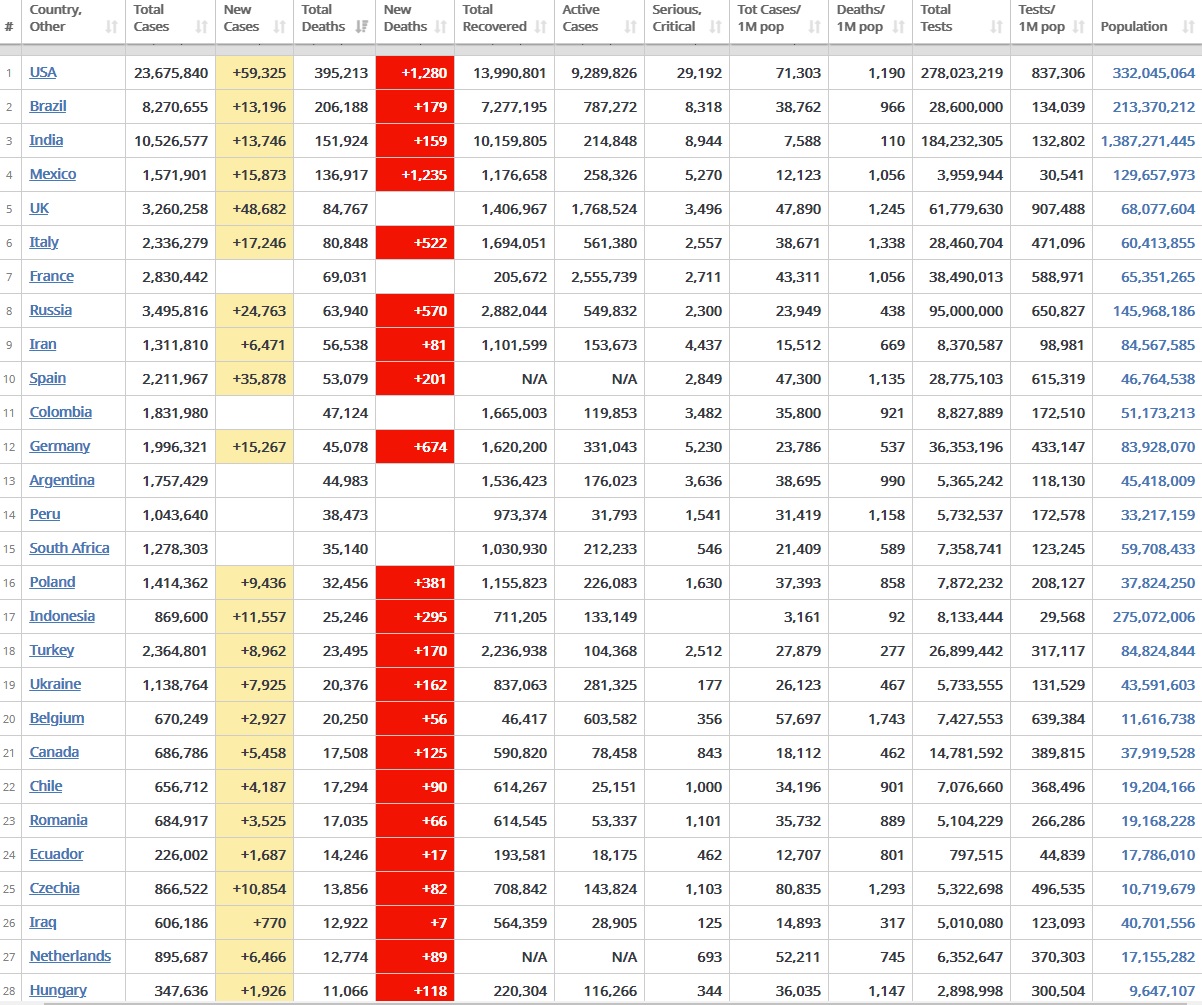1202x1005 pixels.
Task: Sort by Total Recovered column arrows
Action: point(541,27)
